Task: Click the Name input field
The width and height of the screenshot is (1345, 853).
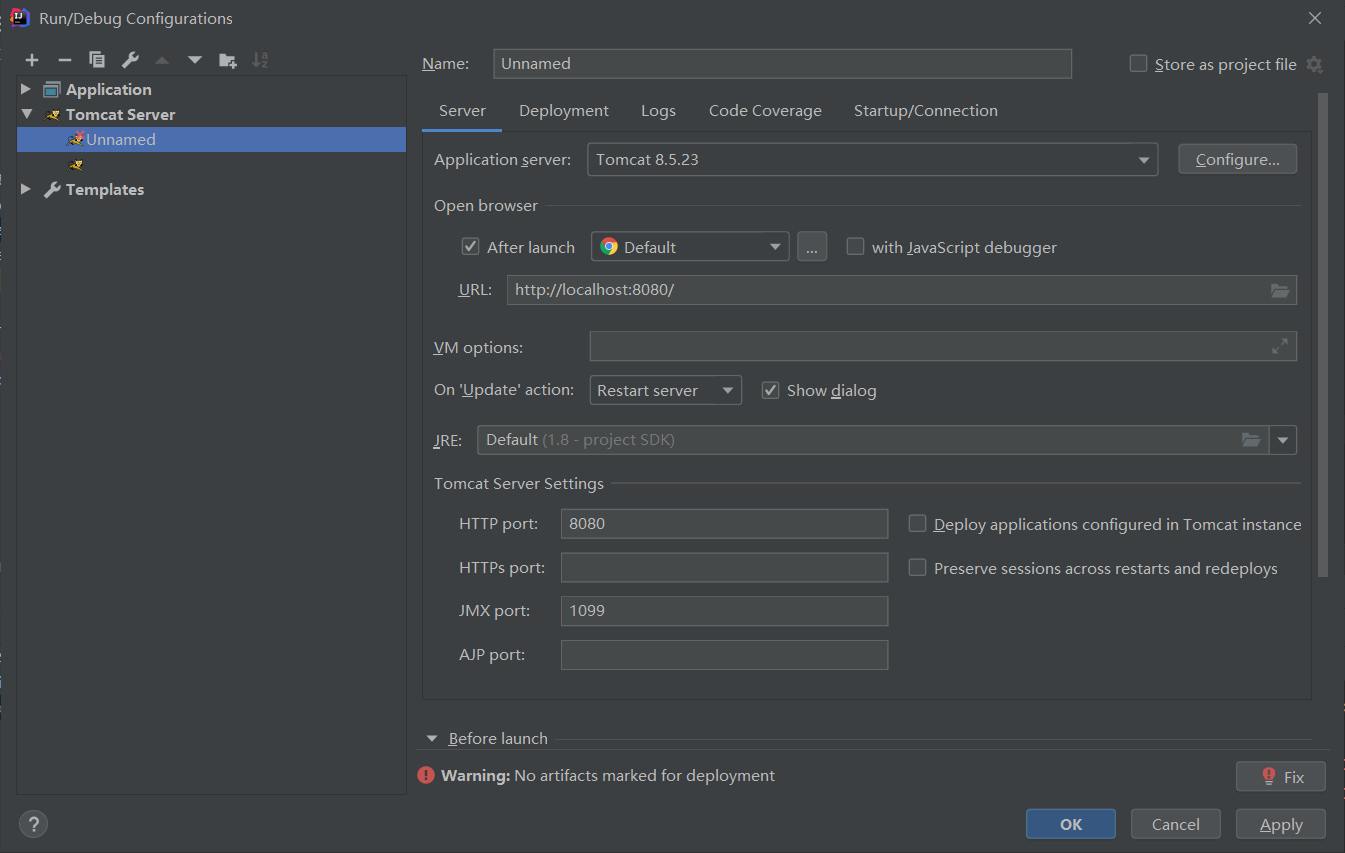Action: click(x=783, y=63)
